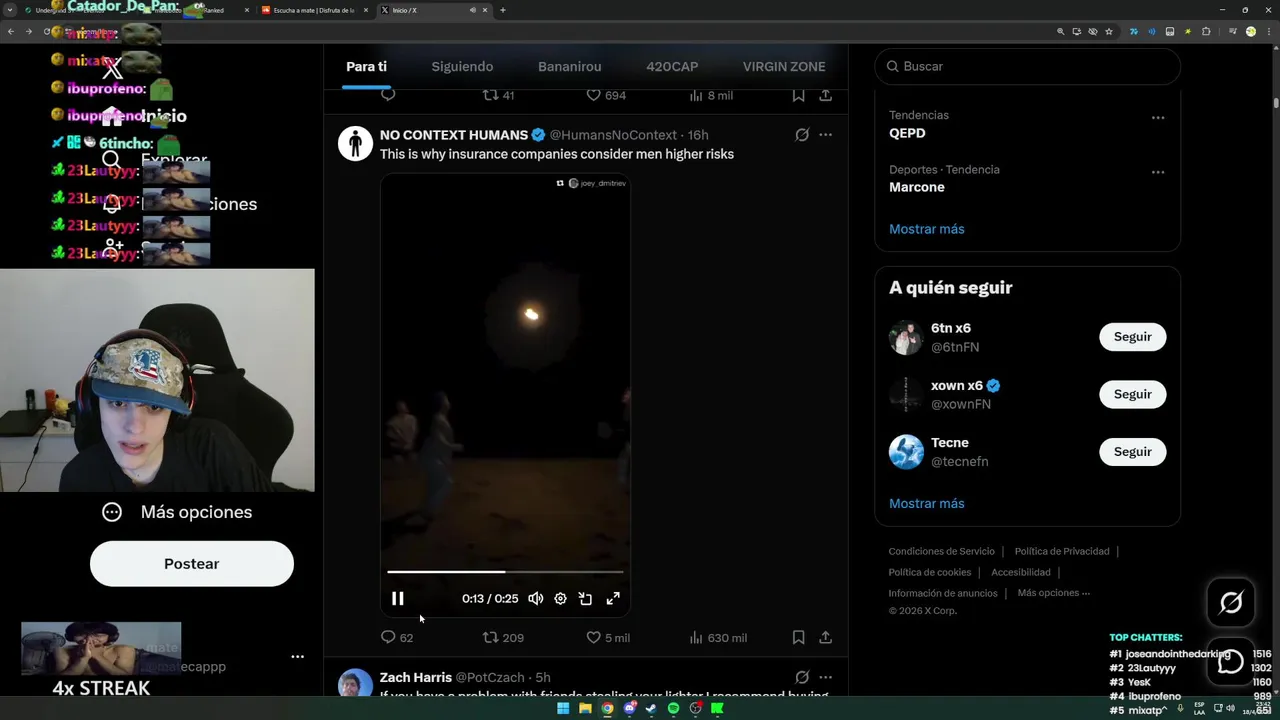1280x720 pixels.
Task: Seek on the video progress bar
Action: click(x=505, y=572)
